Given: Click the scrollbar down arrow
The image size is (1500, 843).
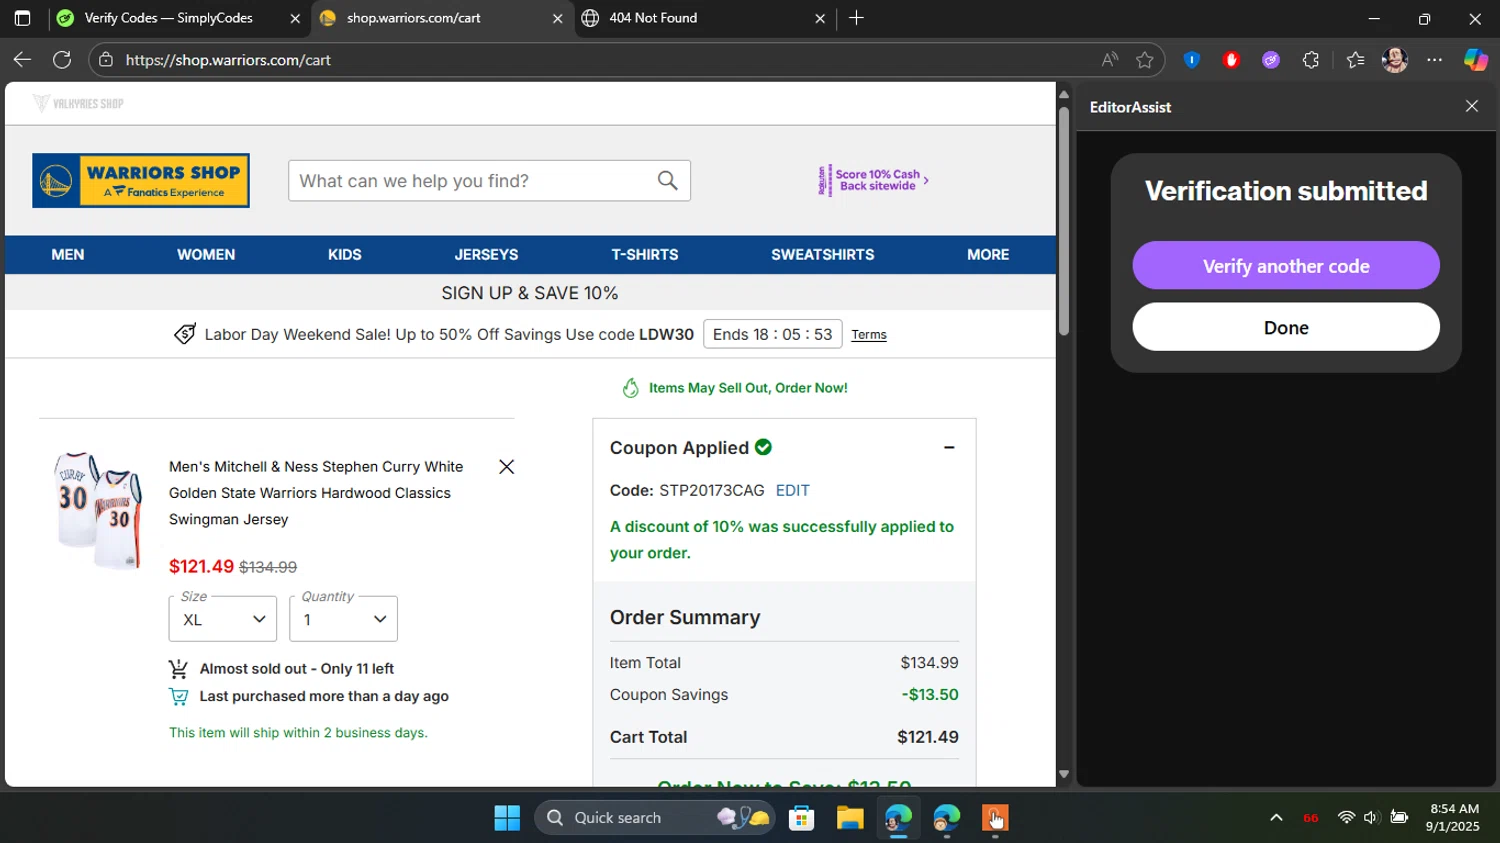Looking at the screenshot, I should (x=1063, y=775).
